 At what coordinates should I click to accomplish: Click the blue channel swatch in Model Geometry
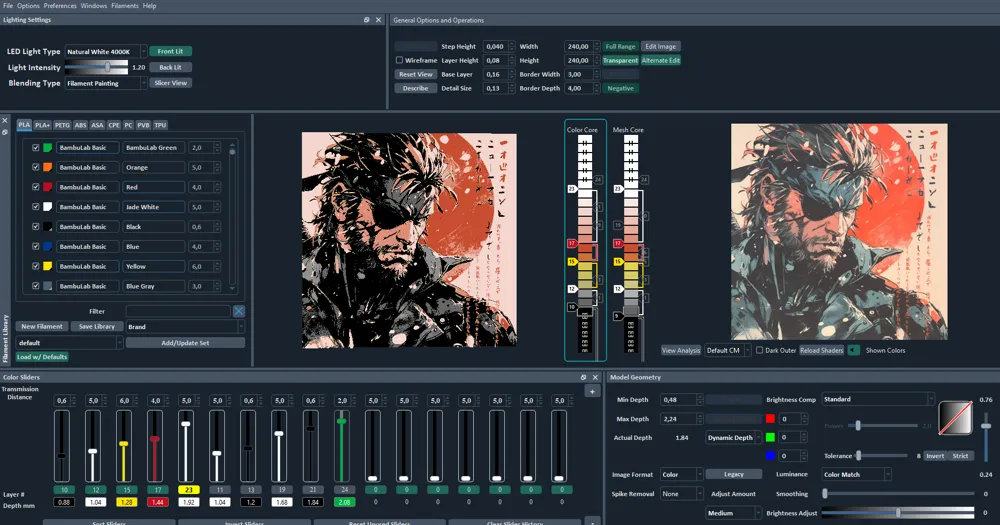pyautogui.click(x=770, y=455)
